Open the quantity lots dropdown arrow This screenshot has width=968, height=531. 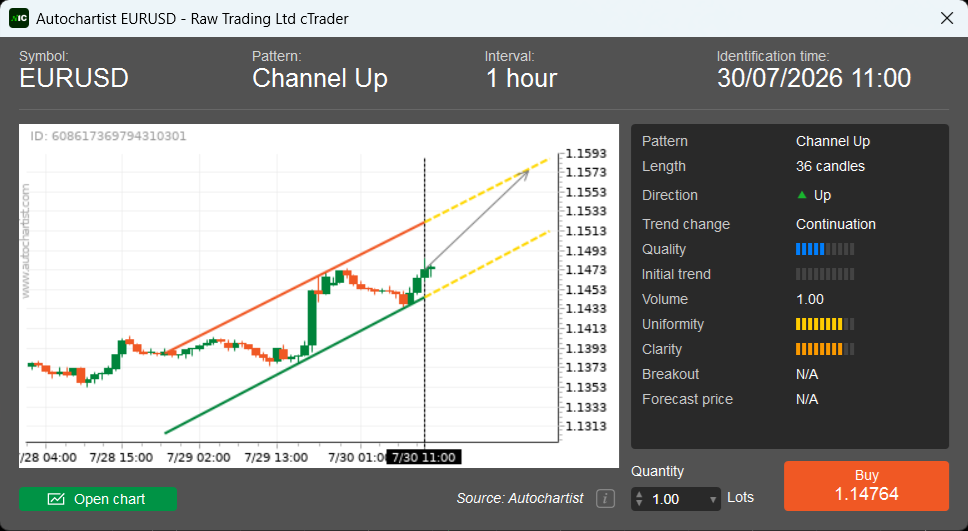click(x=713, y=499)
